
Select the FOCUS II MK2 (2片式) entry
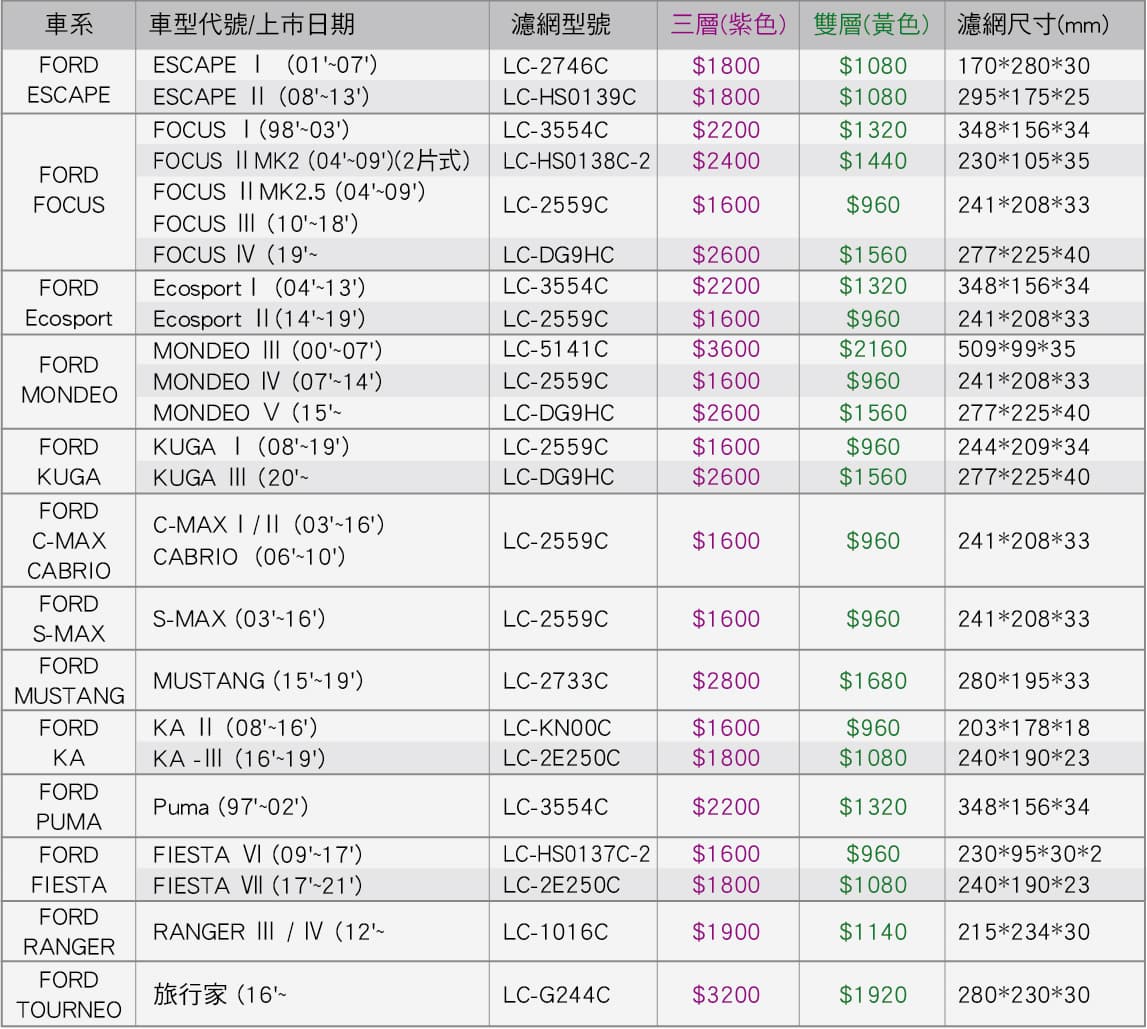pos(311,160)
